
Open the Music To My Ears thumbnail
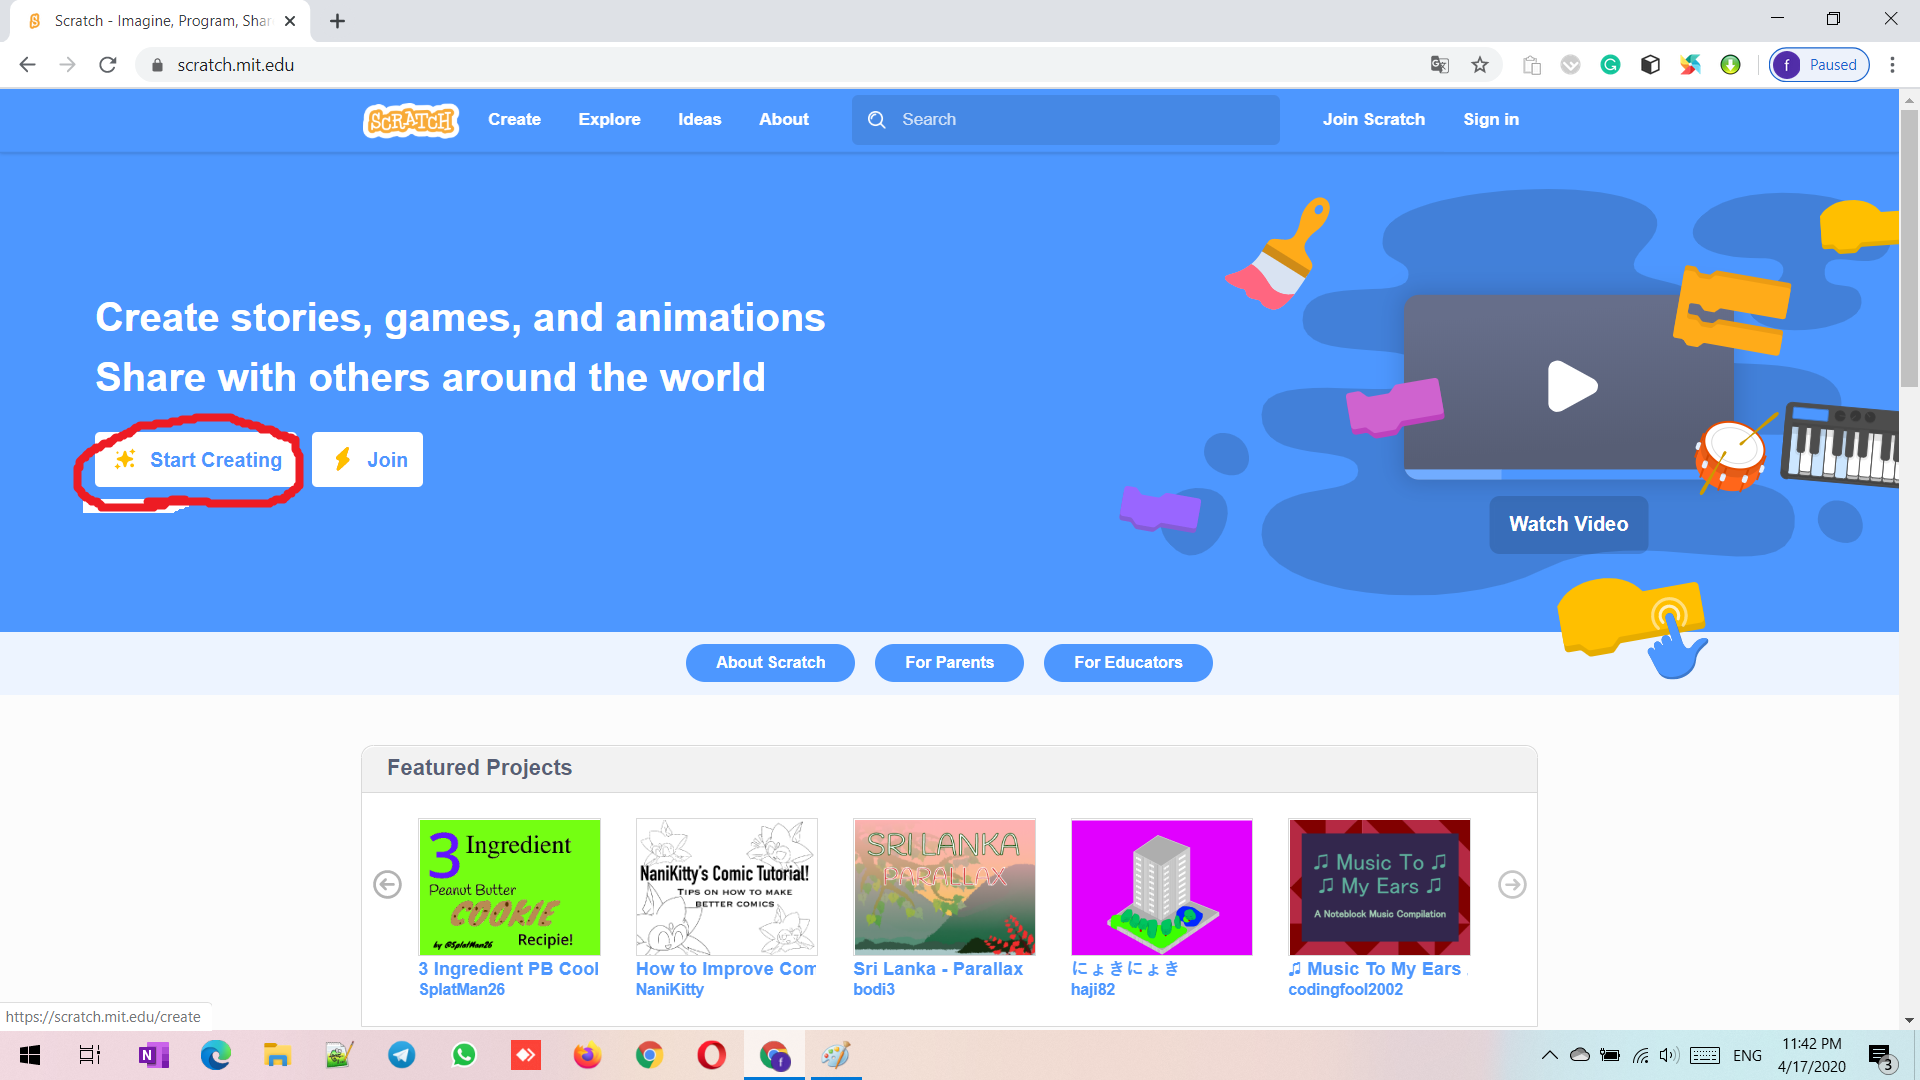1379,887
